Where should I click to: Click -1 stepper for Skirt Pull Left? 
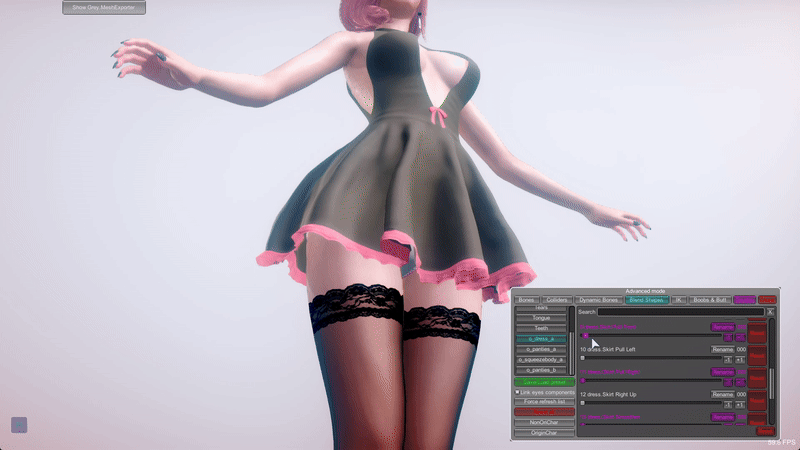pyautogui.click(x=728, y=359)
